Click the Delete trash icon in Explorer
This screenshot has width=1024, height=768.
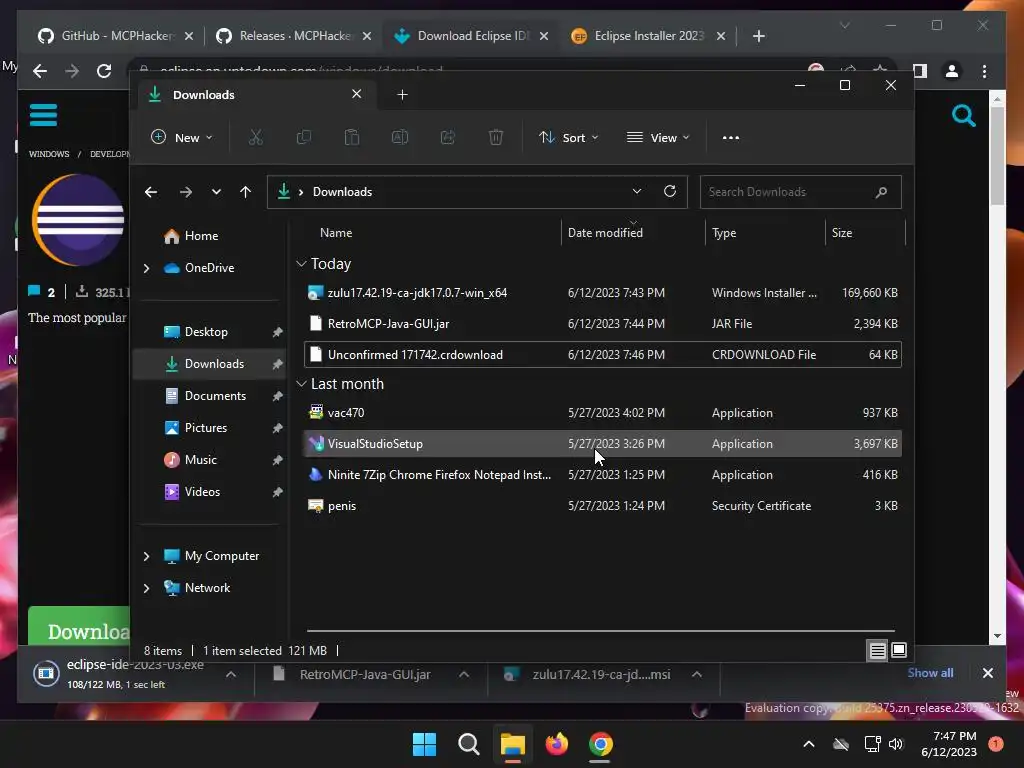(496, 138)
